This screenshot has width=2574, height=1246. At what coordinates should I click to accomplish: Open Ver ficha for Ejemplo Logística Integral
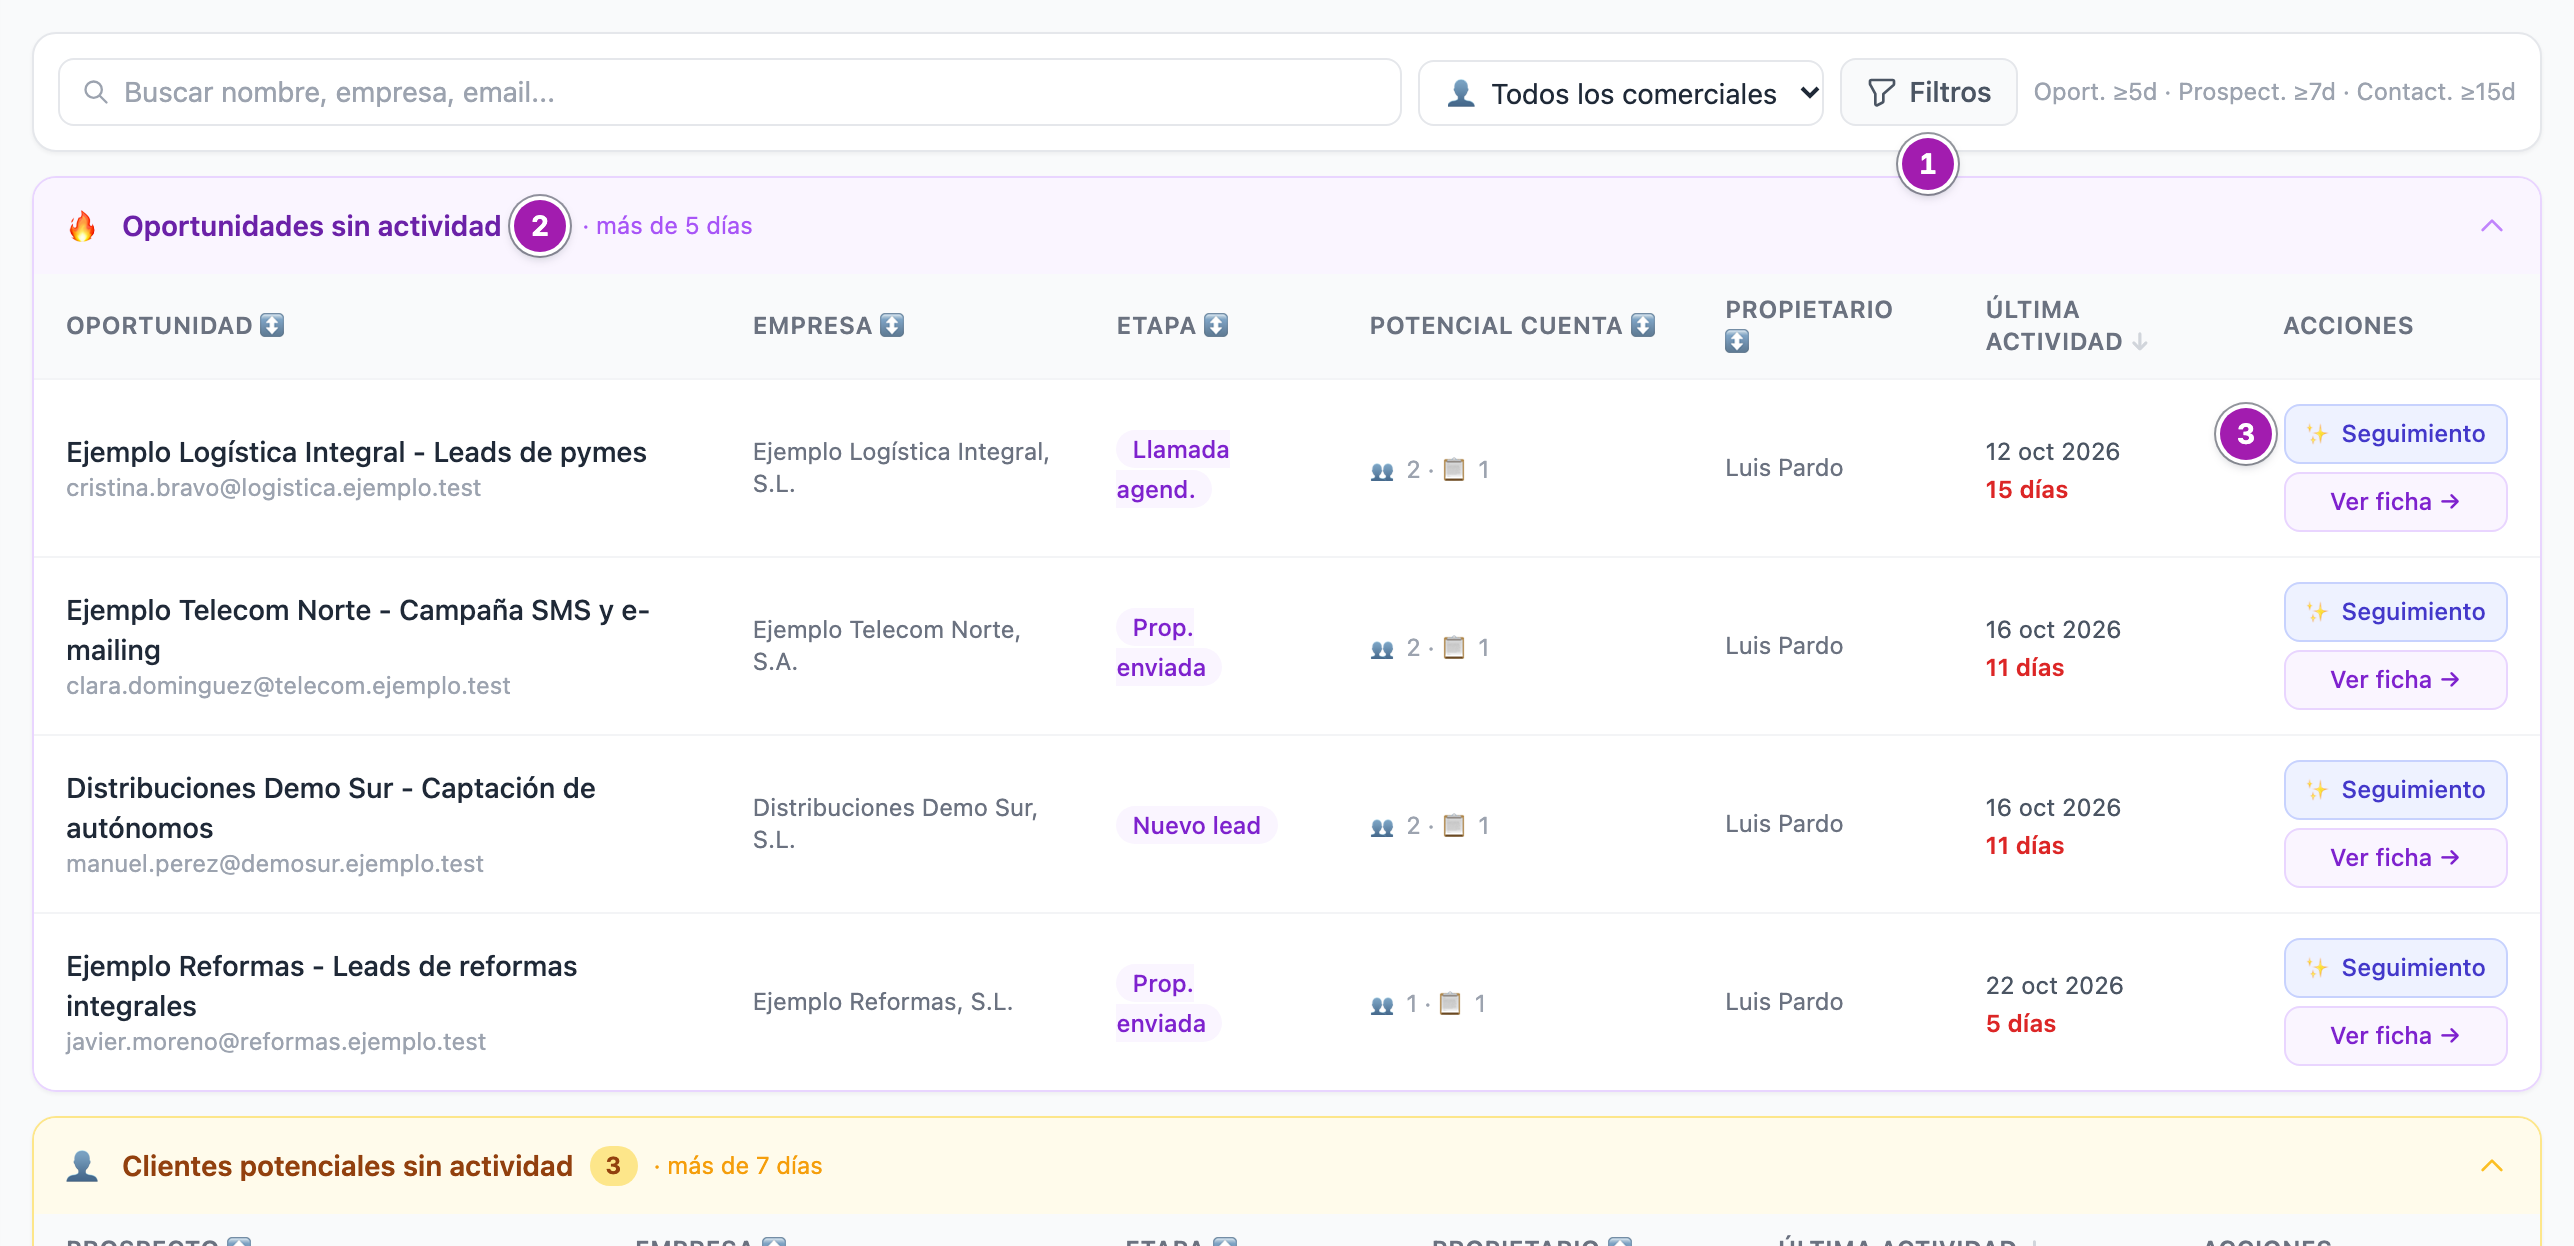(2396, 502)
